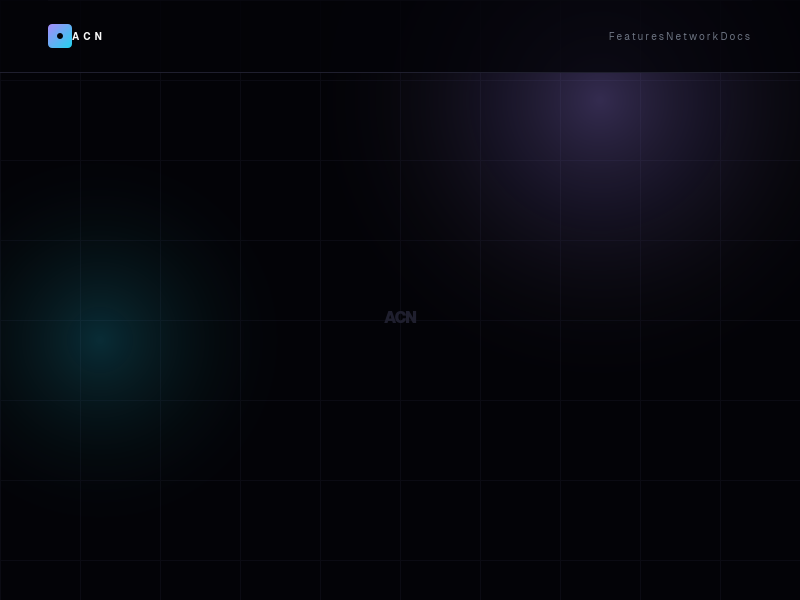
Task: Select Features in the top navigation
Action: click(x=636, y=36)
